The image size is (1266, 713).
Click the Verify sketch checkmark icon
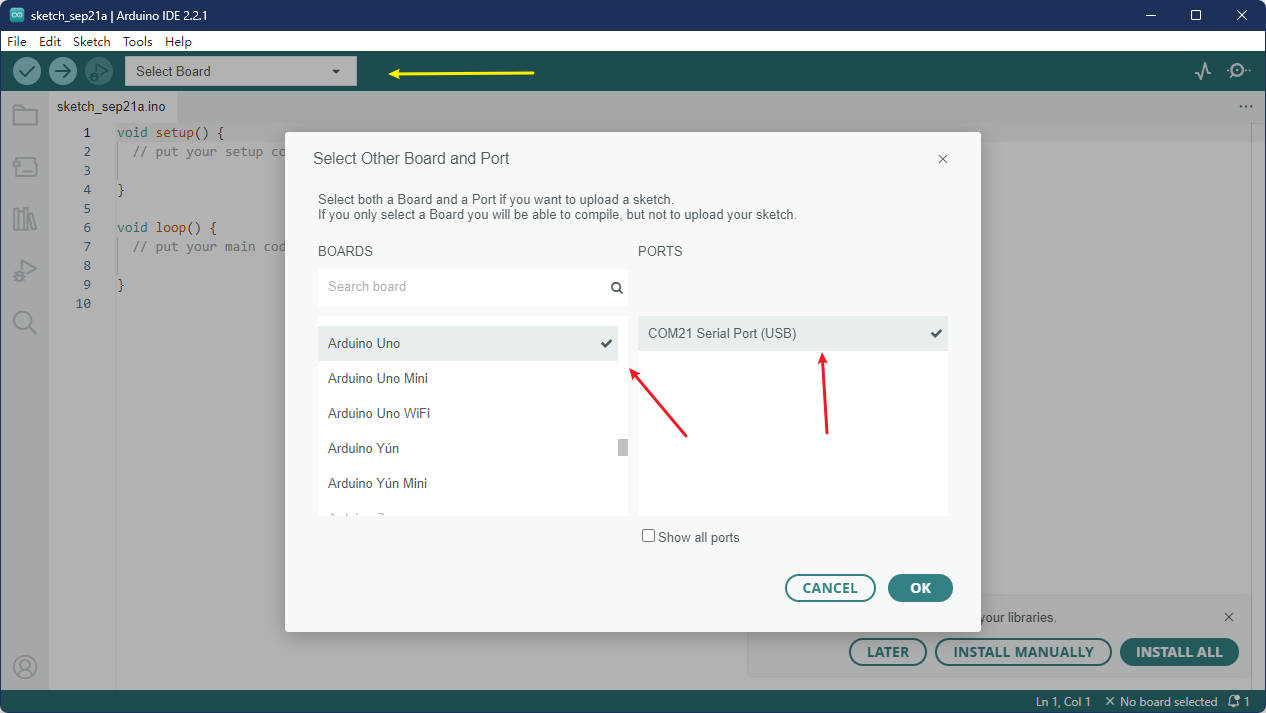(x=27, y=71)
